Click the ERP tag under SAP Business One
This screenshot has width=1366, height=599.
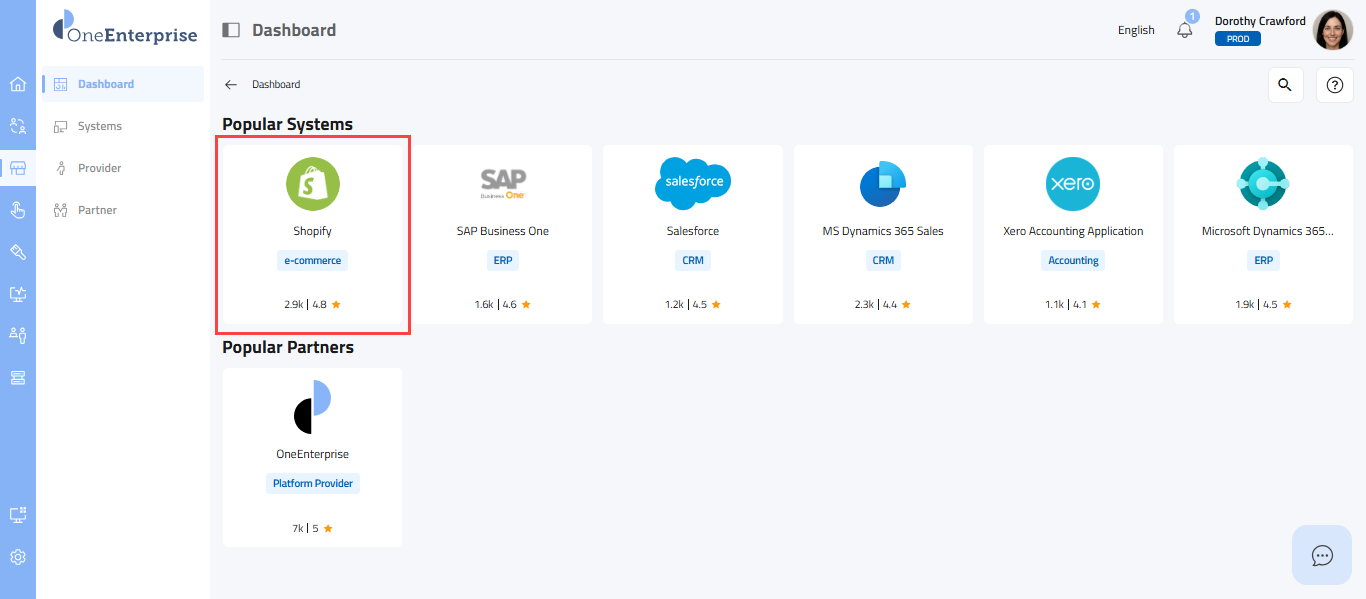pyautogui.click(x=503, y=260)
